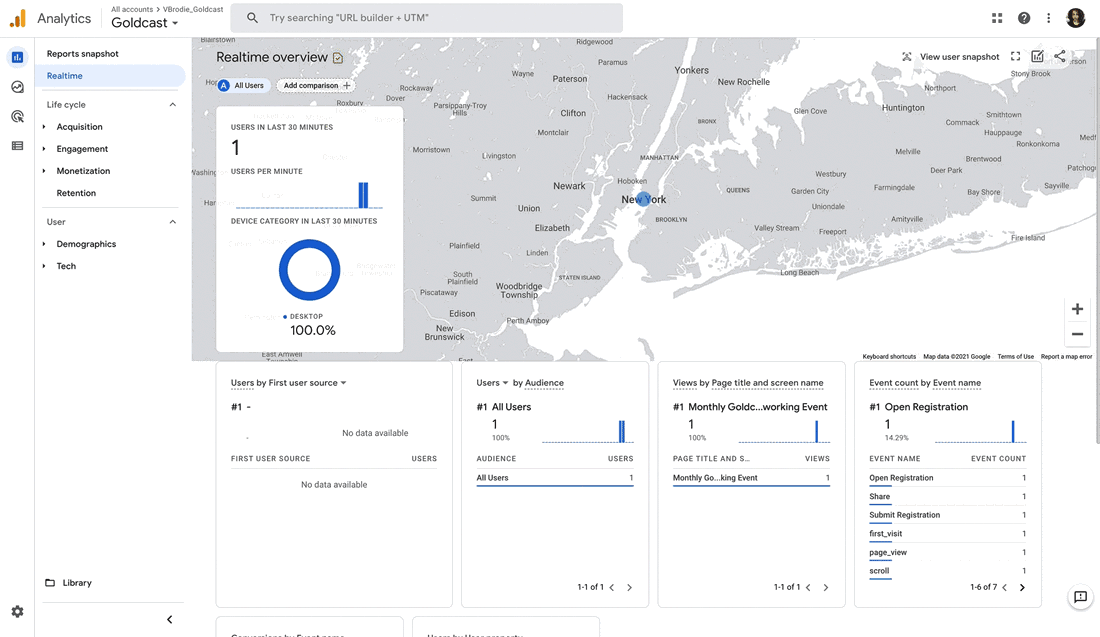Open the Google apps grid
The height and width of the screenshot is (637, 1100).
(997, 18)
